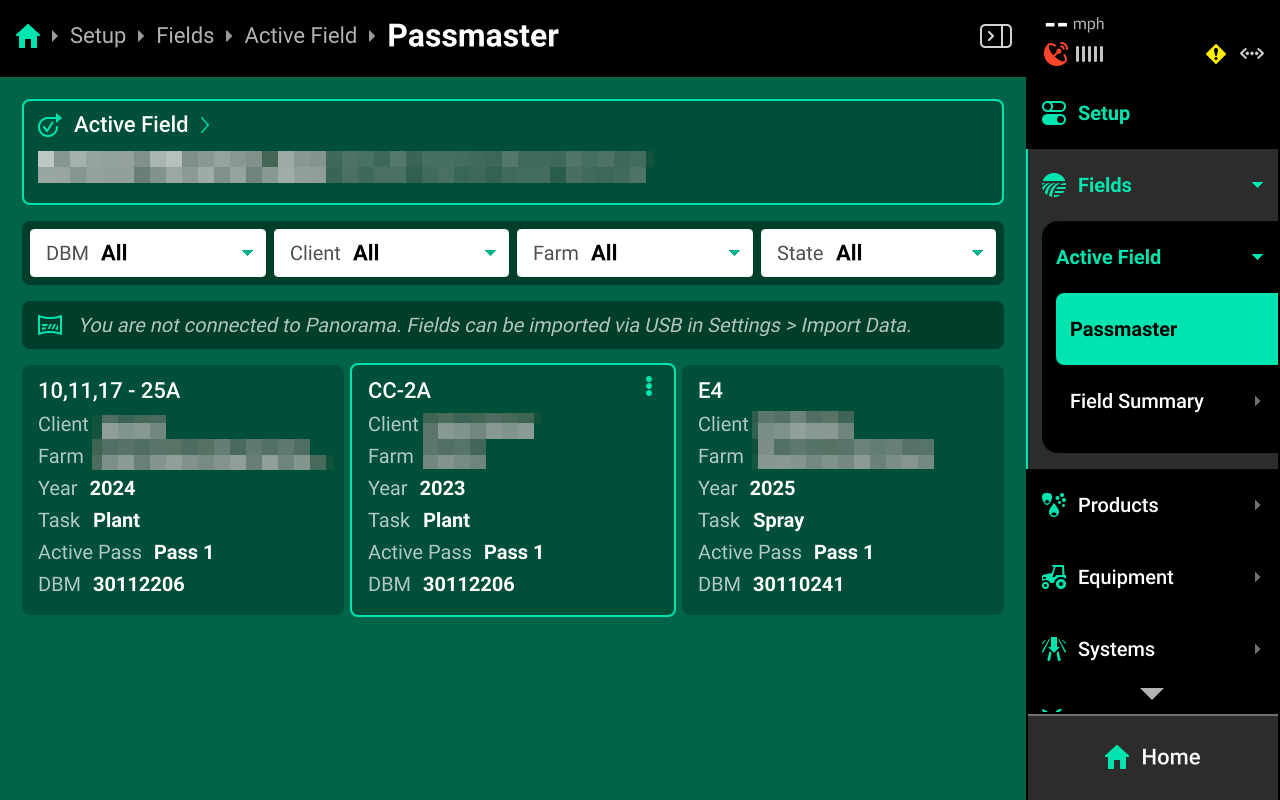Open GPS signal status icon
The image size is (1280, 800).
pos(1055,54)
